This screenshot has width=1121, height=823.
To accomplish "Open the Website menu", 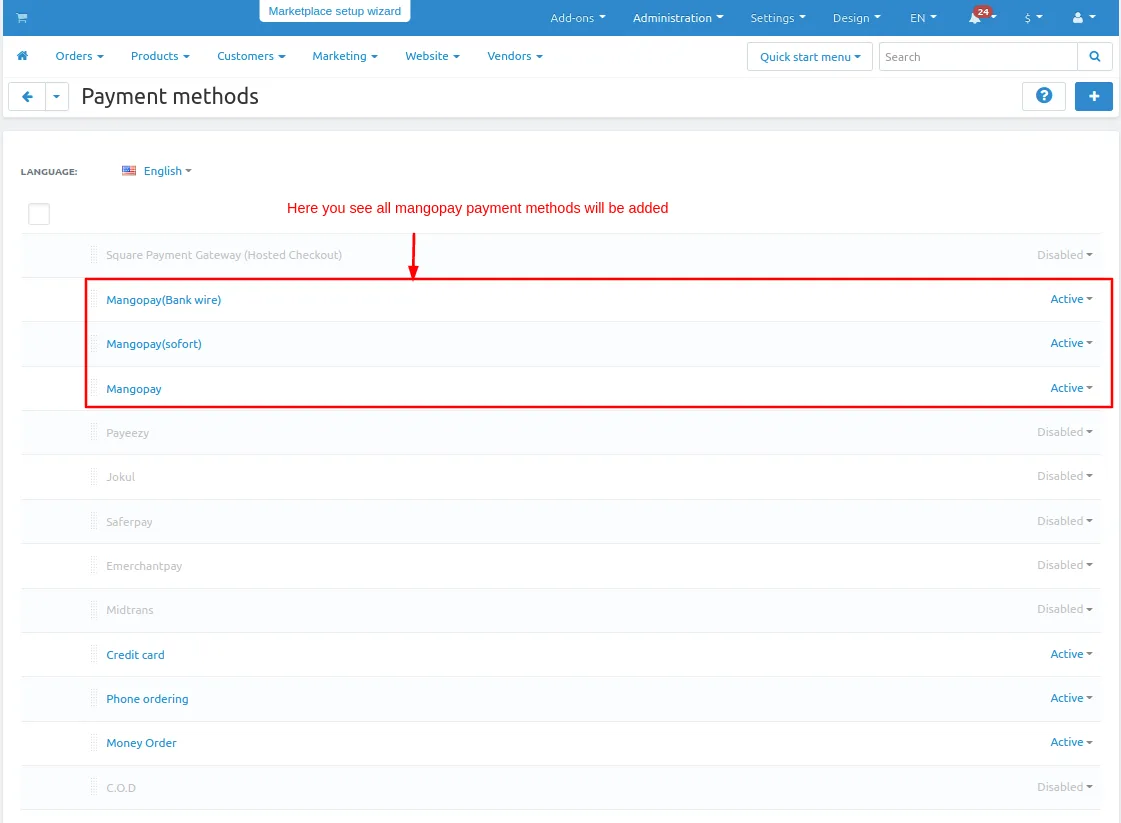I will pos(432,56).
